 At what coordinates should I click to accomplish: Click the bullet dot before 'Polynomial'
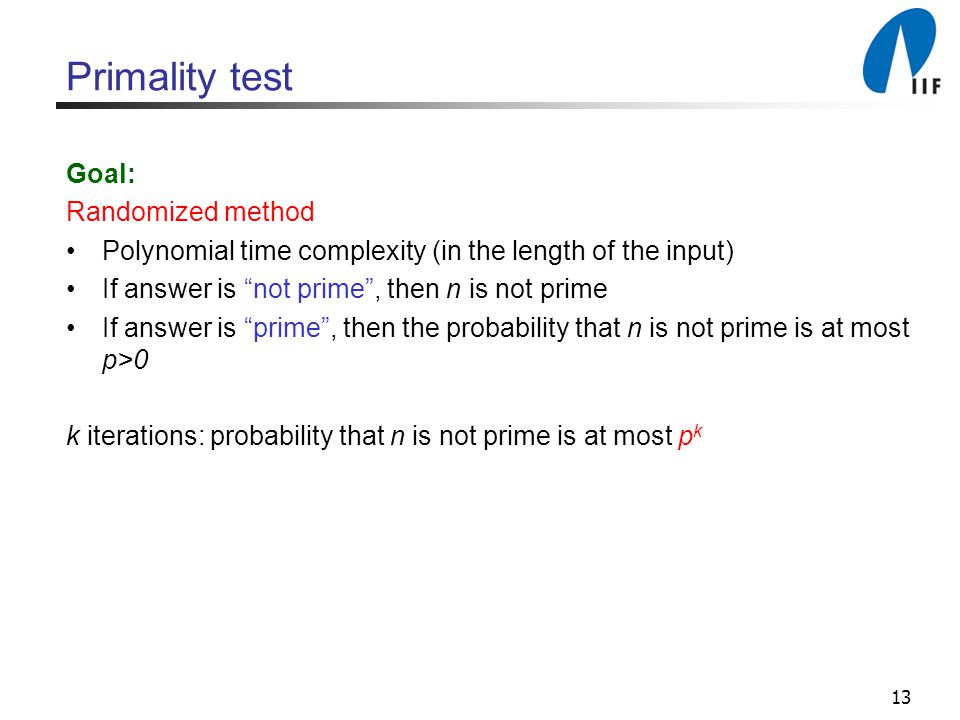tap(72, 252)
